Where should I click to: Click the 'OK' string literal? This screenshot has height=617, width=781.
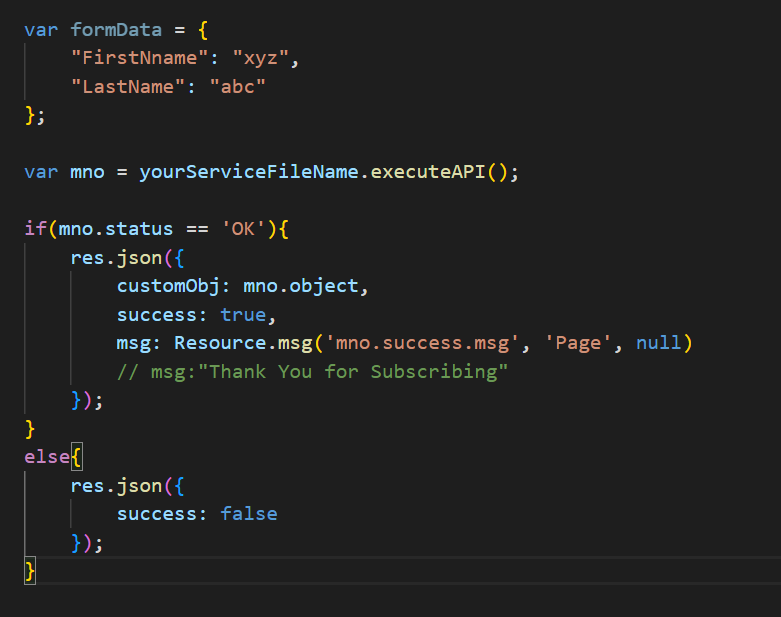(243, 229)
